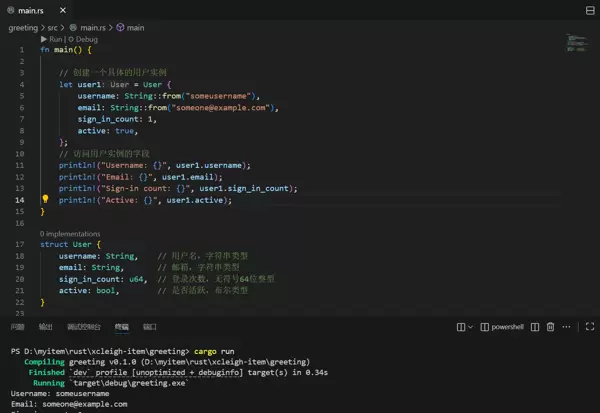Open the 端口 panel tab
This screenshot has height=413, width=600.
149,327
